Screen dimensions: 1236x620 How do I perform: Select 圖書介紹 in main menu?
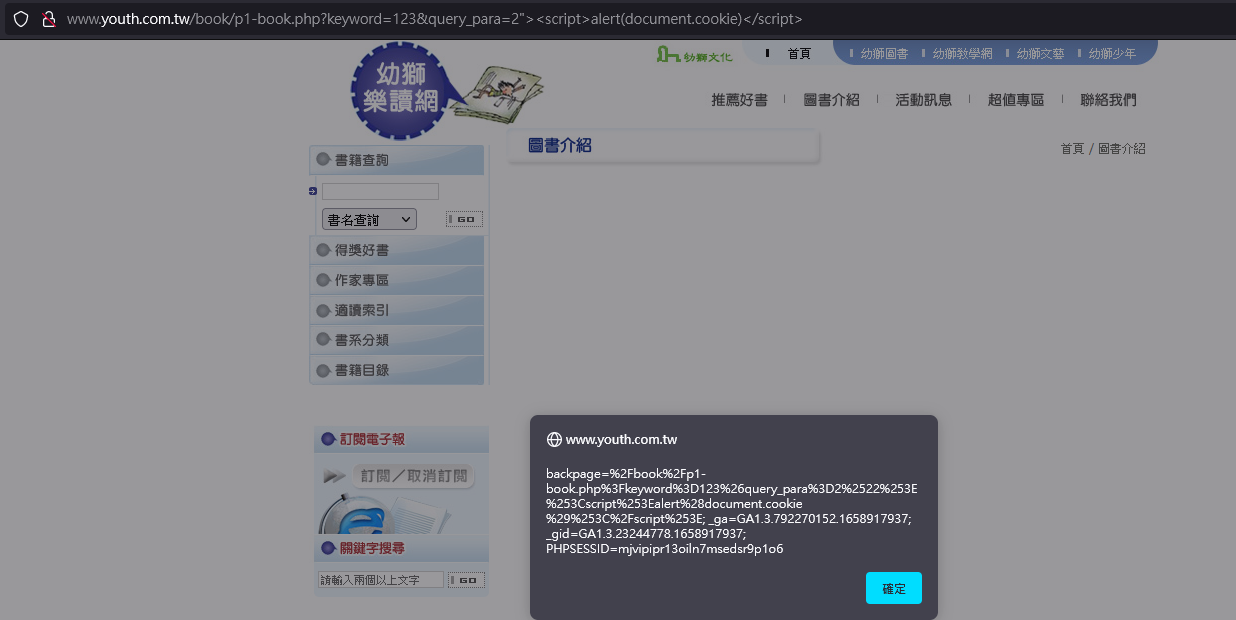[831, 100]
